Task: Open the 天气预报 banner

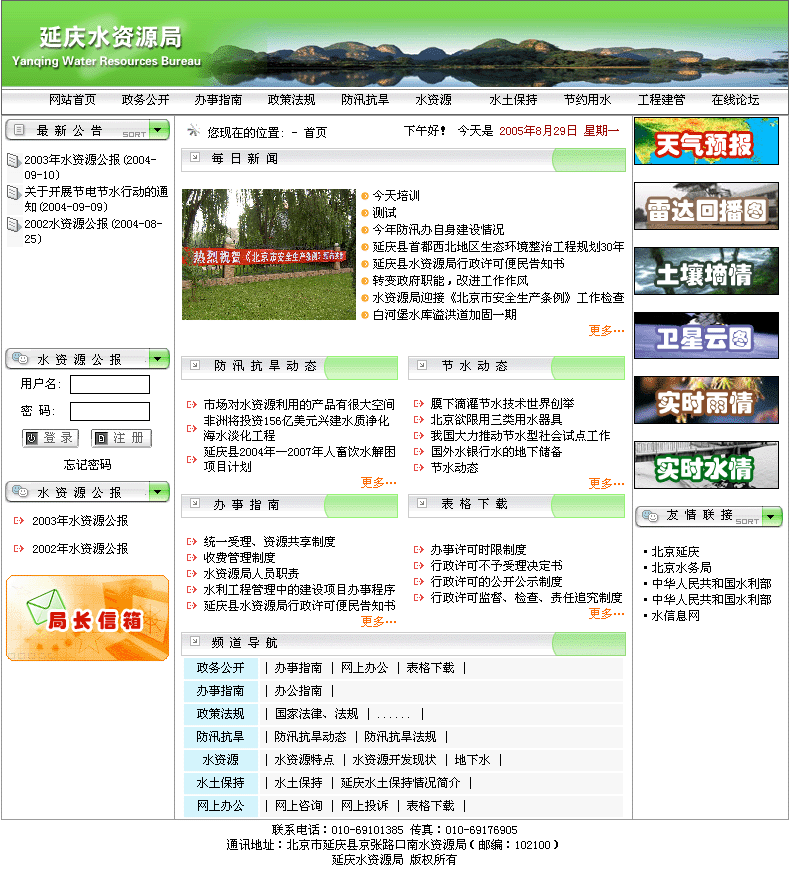Action: tap(706, 141)
